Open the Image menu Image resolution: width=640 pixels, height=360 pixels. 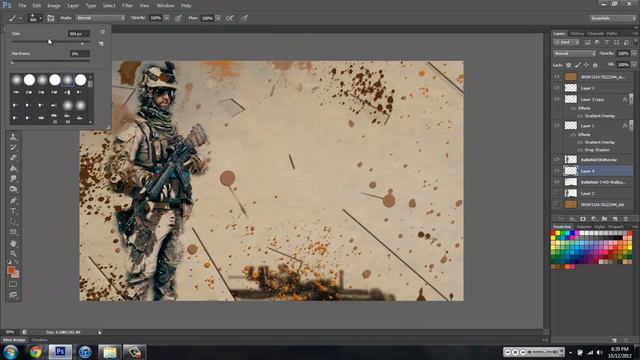pyautogui.click(x=54, y=6)
